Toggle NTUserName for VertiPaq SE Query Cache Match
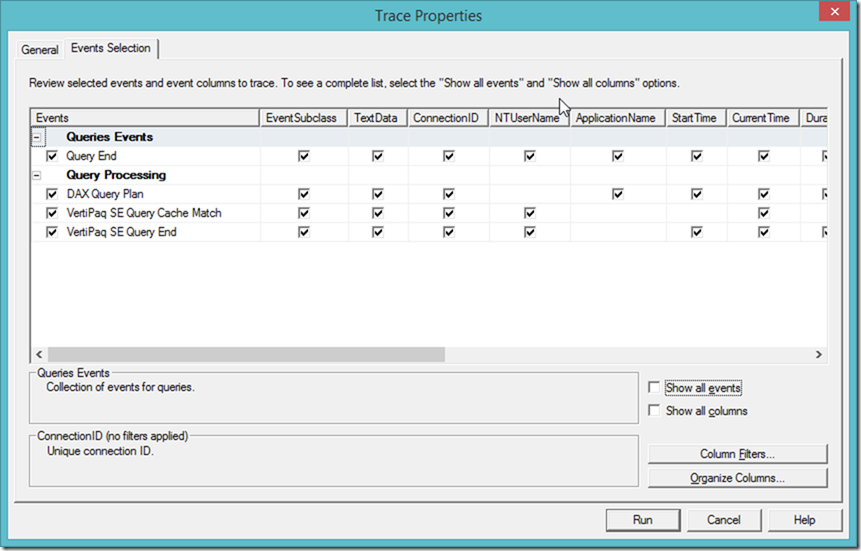 click(529, 213)
